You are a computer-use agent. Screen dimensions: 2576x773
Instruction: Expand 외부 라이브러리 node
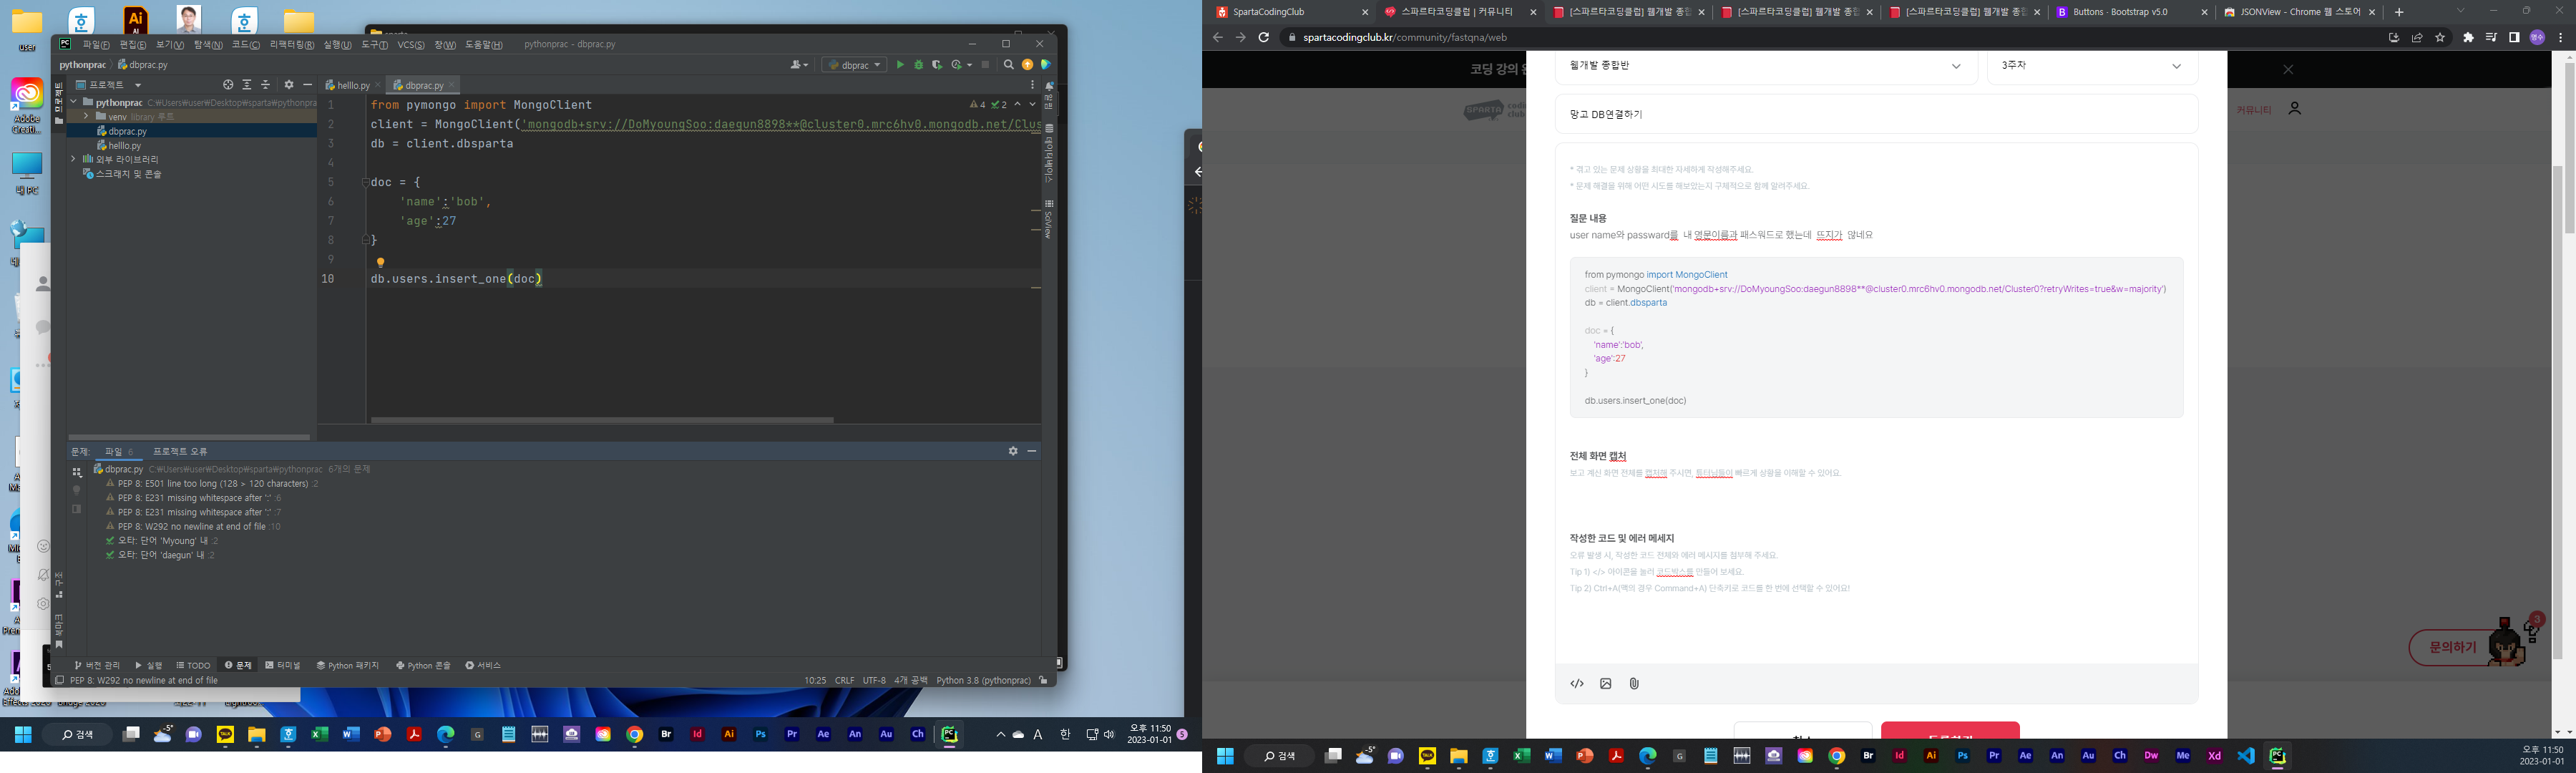point(73,159)
